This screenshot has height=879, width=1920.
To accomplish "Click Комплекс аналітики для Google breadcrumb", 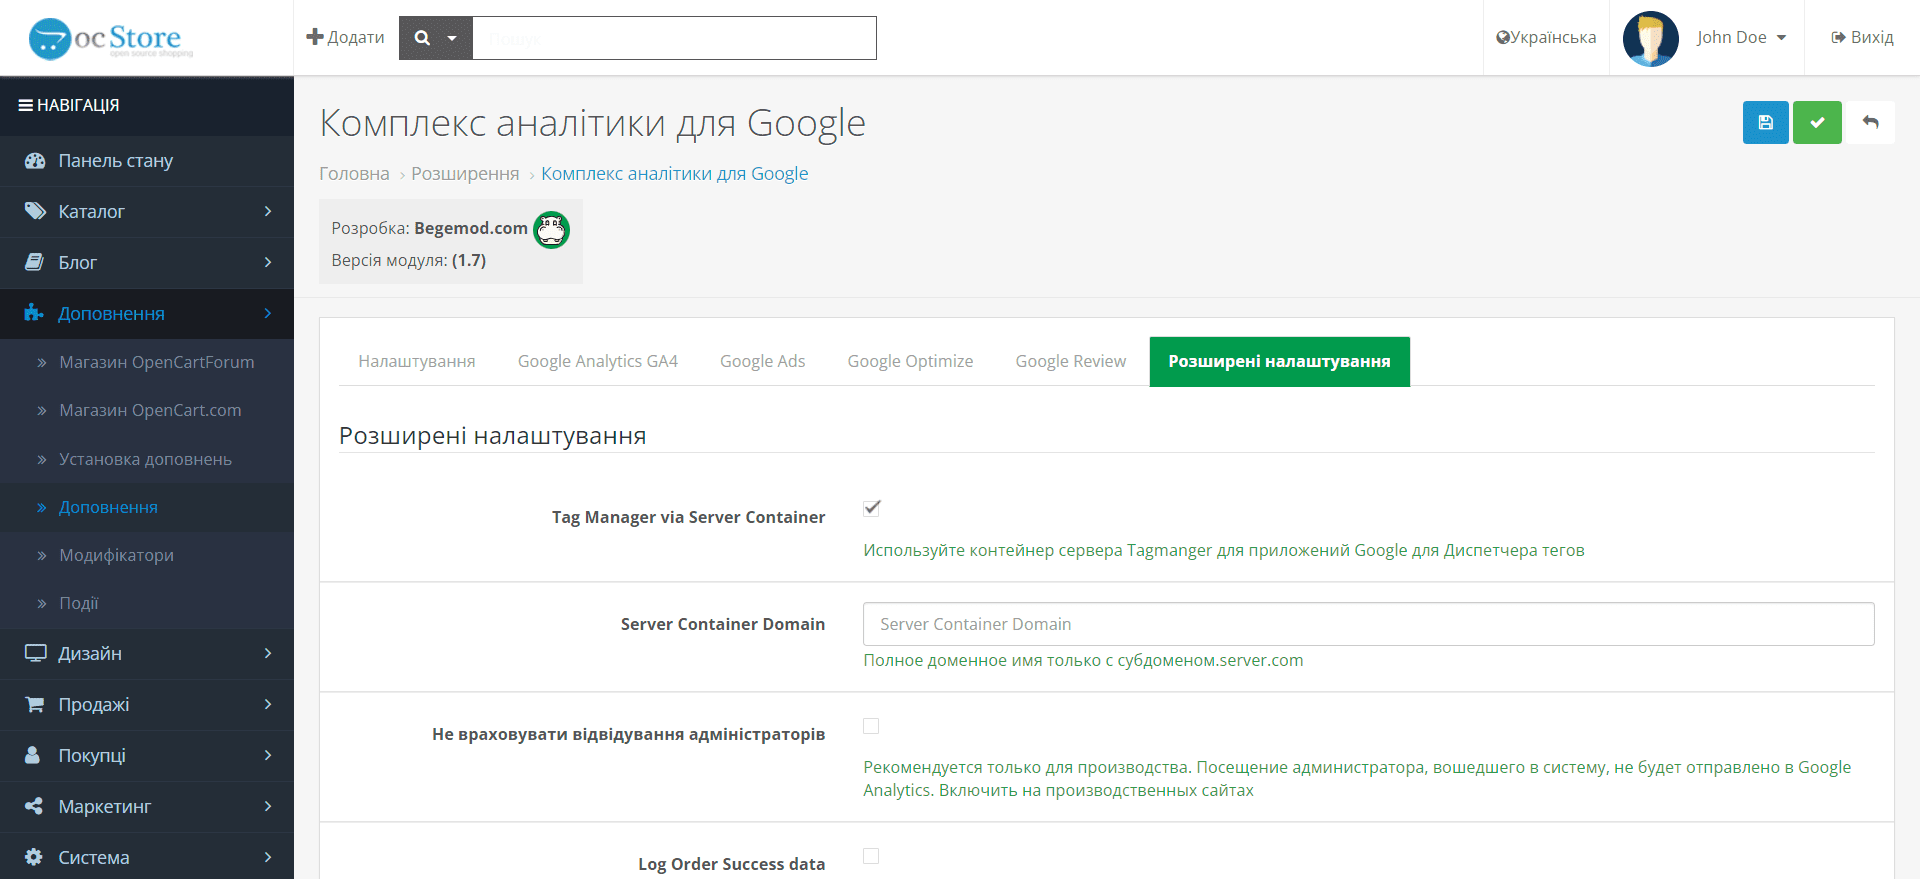I will [674, 173].
